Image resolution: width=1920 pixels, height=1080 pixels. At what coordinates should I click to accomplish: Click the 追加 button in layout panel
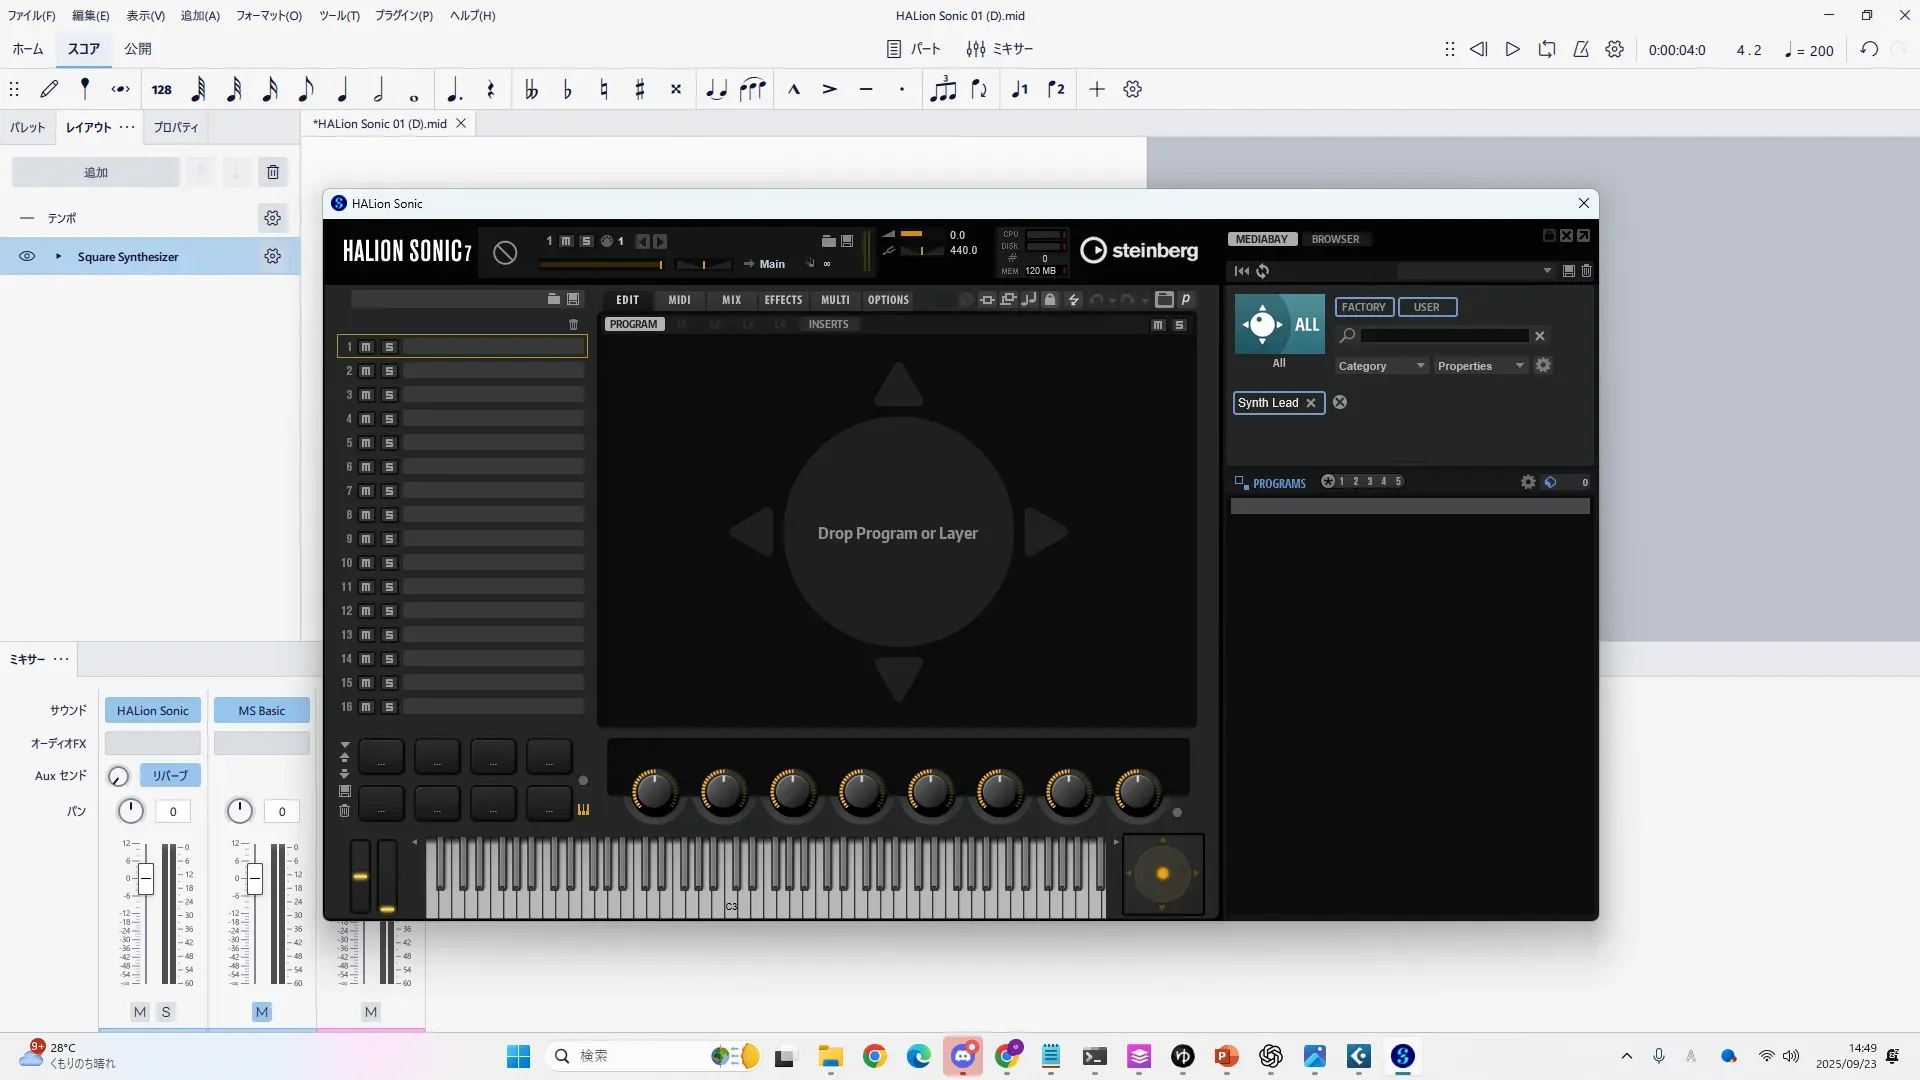tap(96, 172)
